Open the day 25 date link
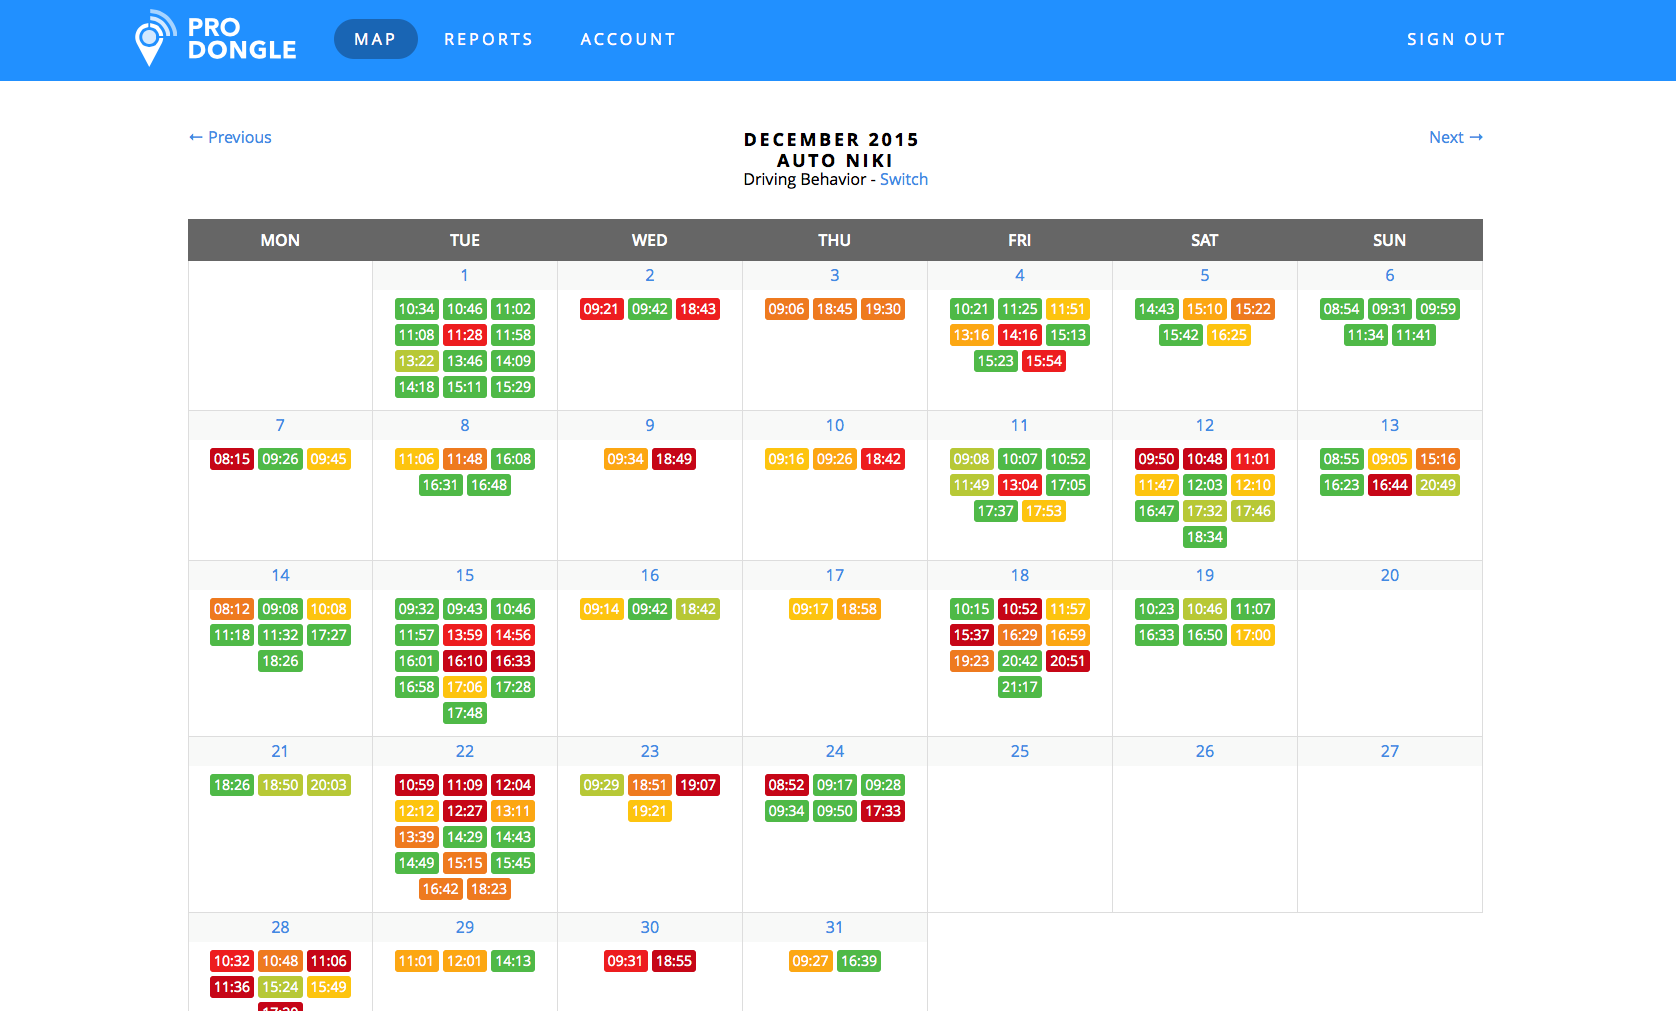The width and height of the screenshot is (1676, 1011). tap(1019, 751)
